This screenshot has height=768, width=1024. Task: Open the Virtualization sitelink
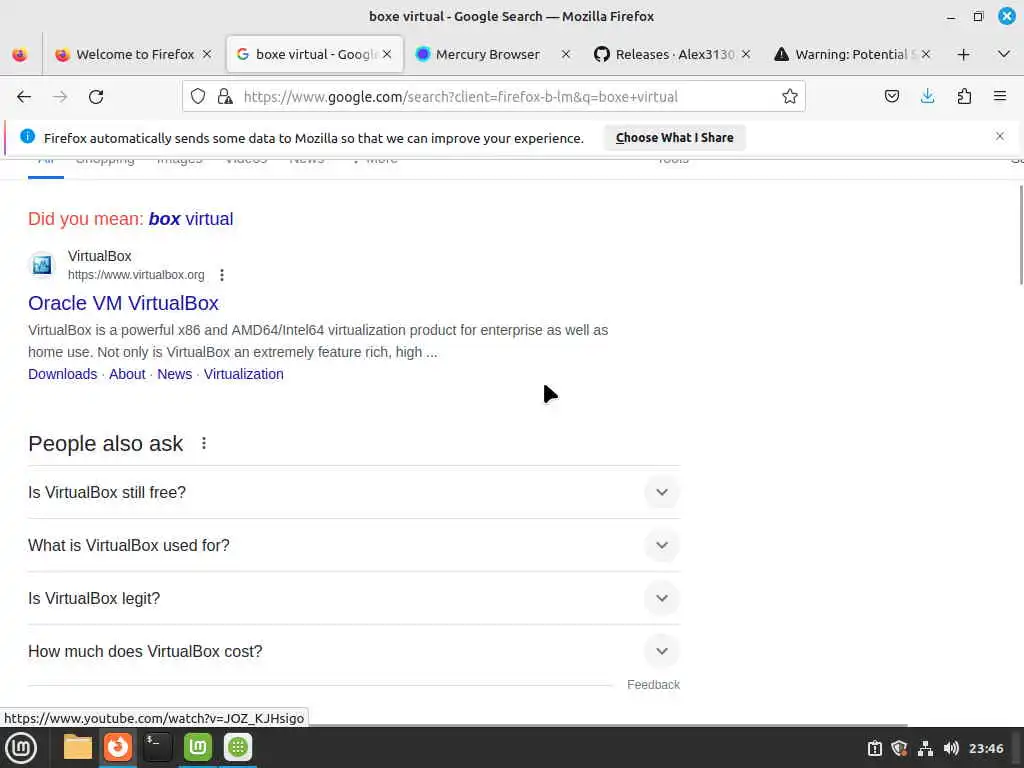pos(244,374)
